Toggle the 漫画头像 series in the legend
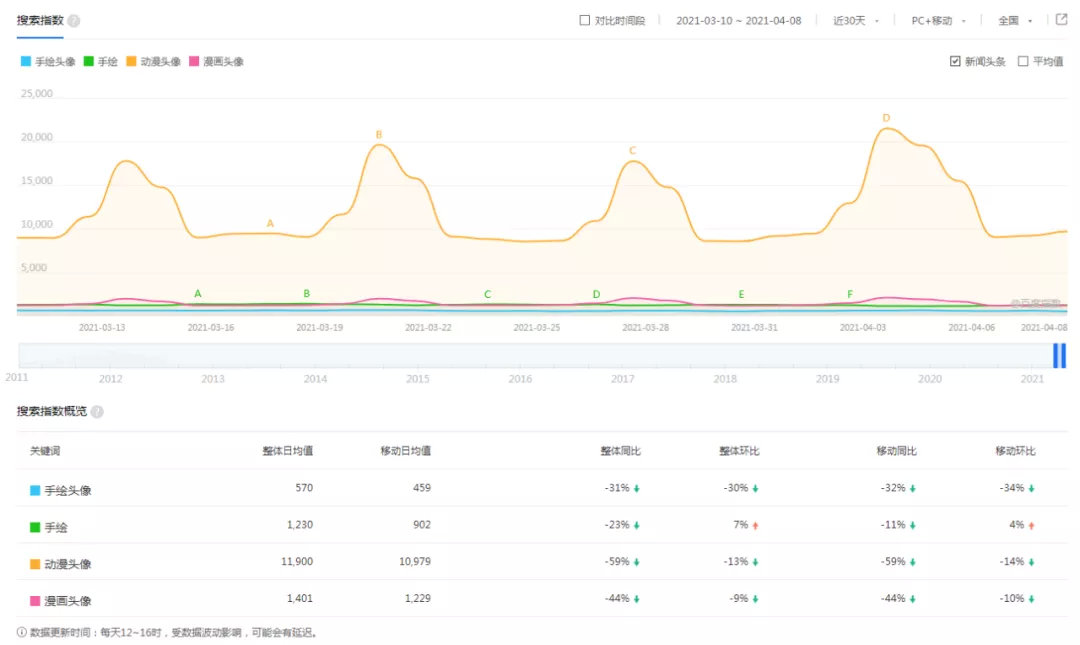This screenshot has width=1080, height=645. (215, 62)
